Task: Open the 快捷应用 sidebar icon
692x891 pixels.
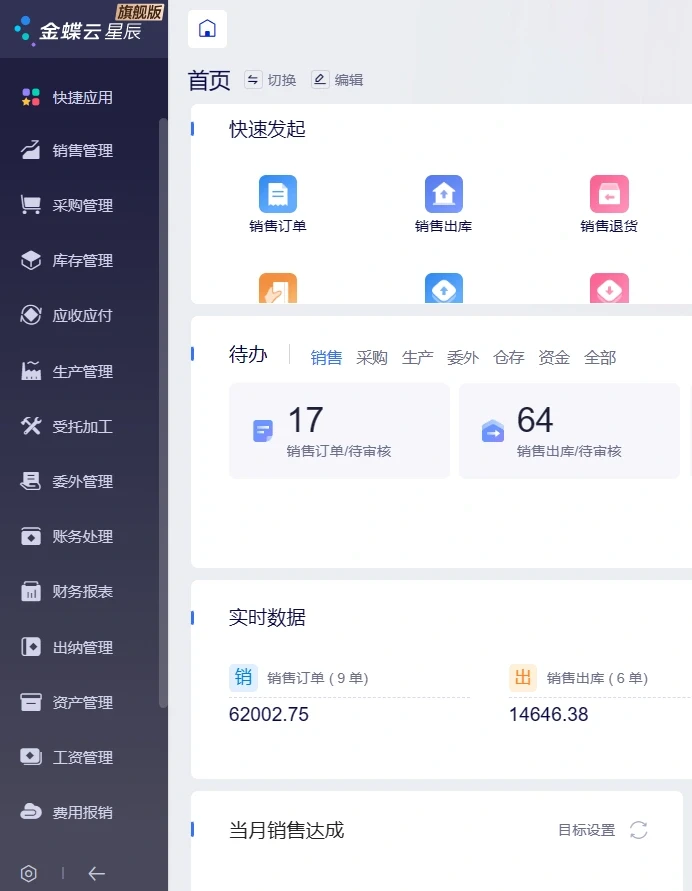Action: click(31, 97)
